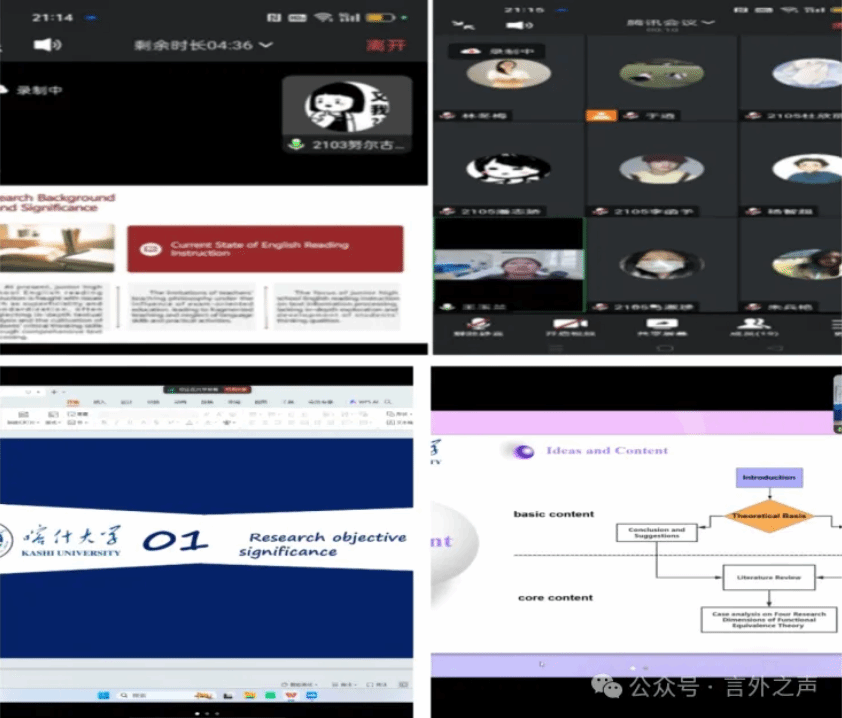Click the red Current State of English Reading banner
The image size is (842, 718).
pos(265,249)
